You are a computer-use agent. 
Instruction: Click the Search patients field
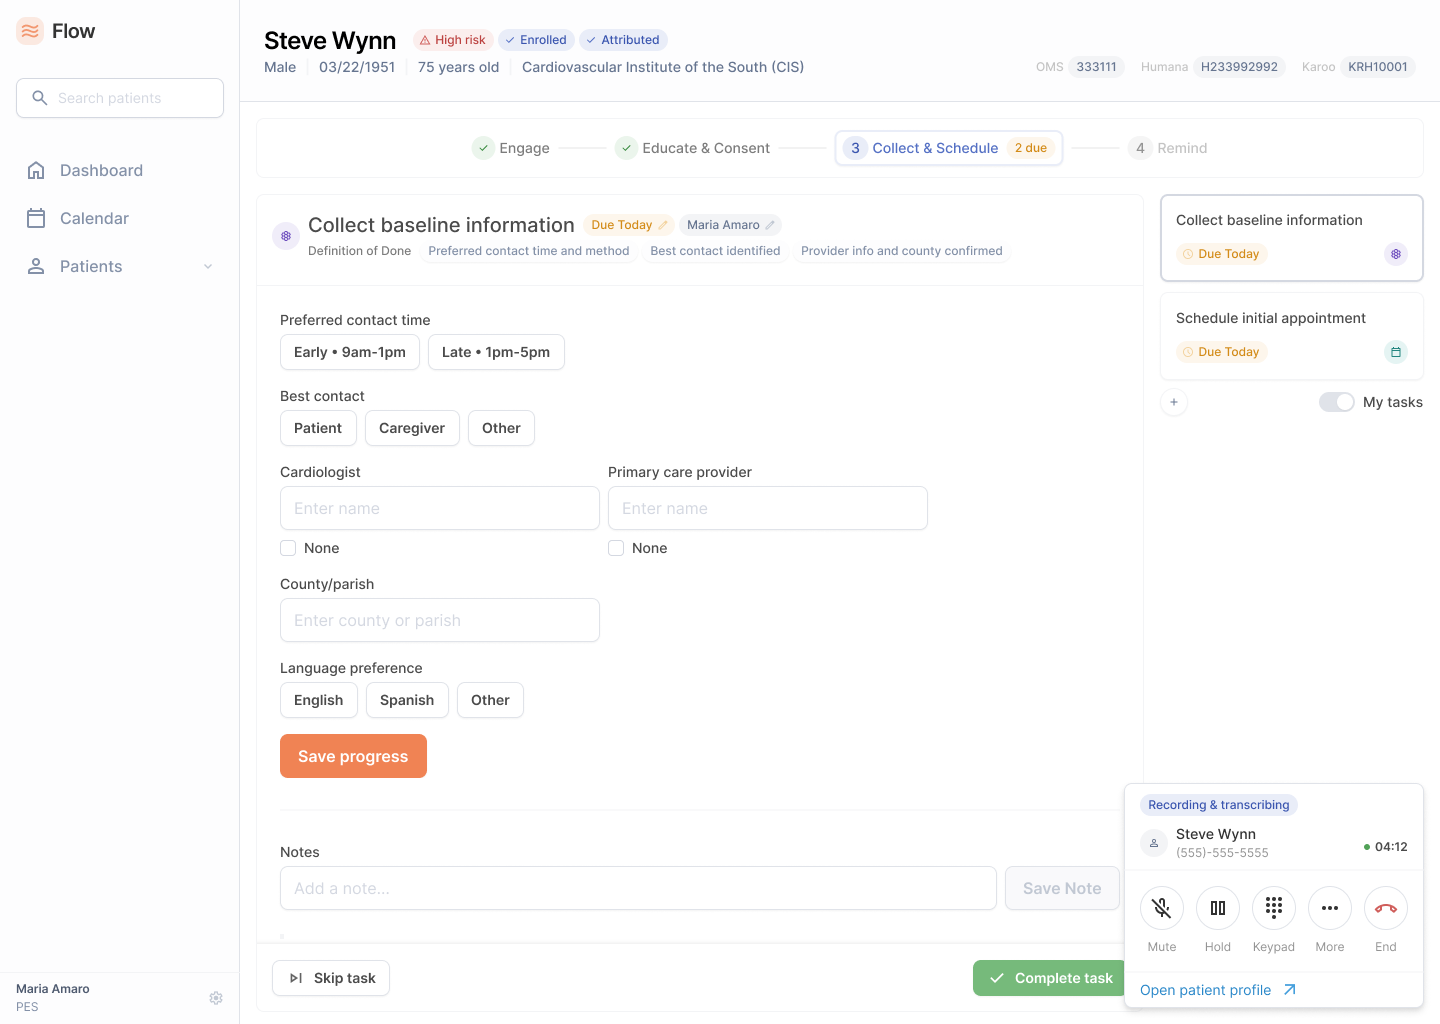[120, 98]
